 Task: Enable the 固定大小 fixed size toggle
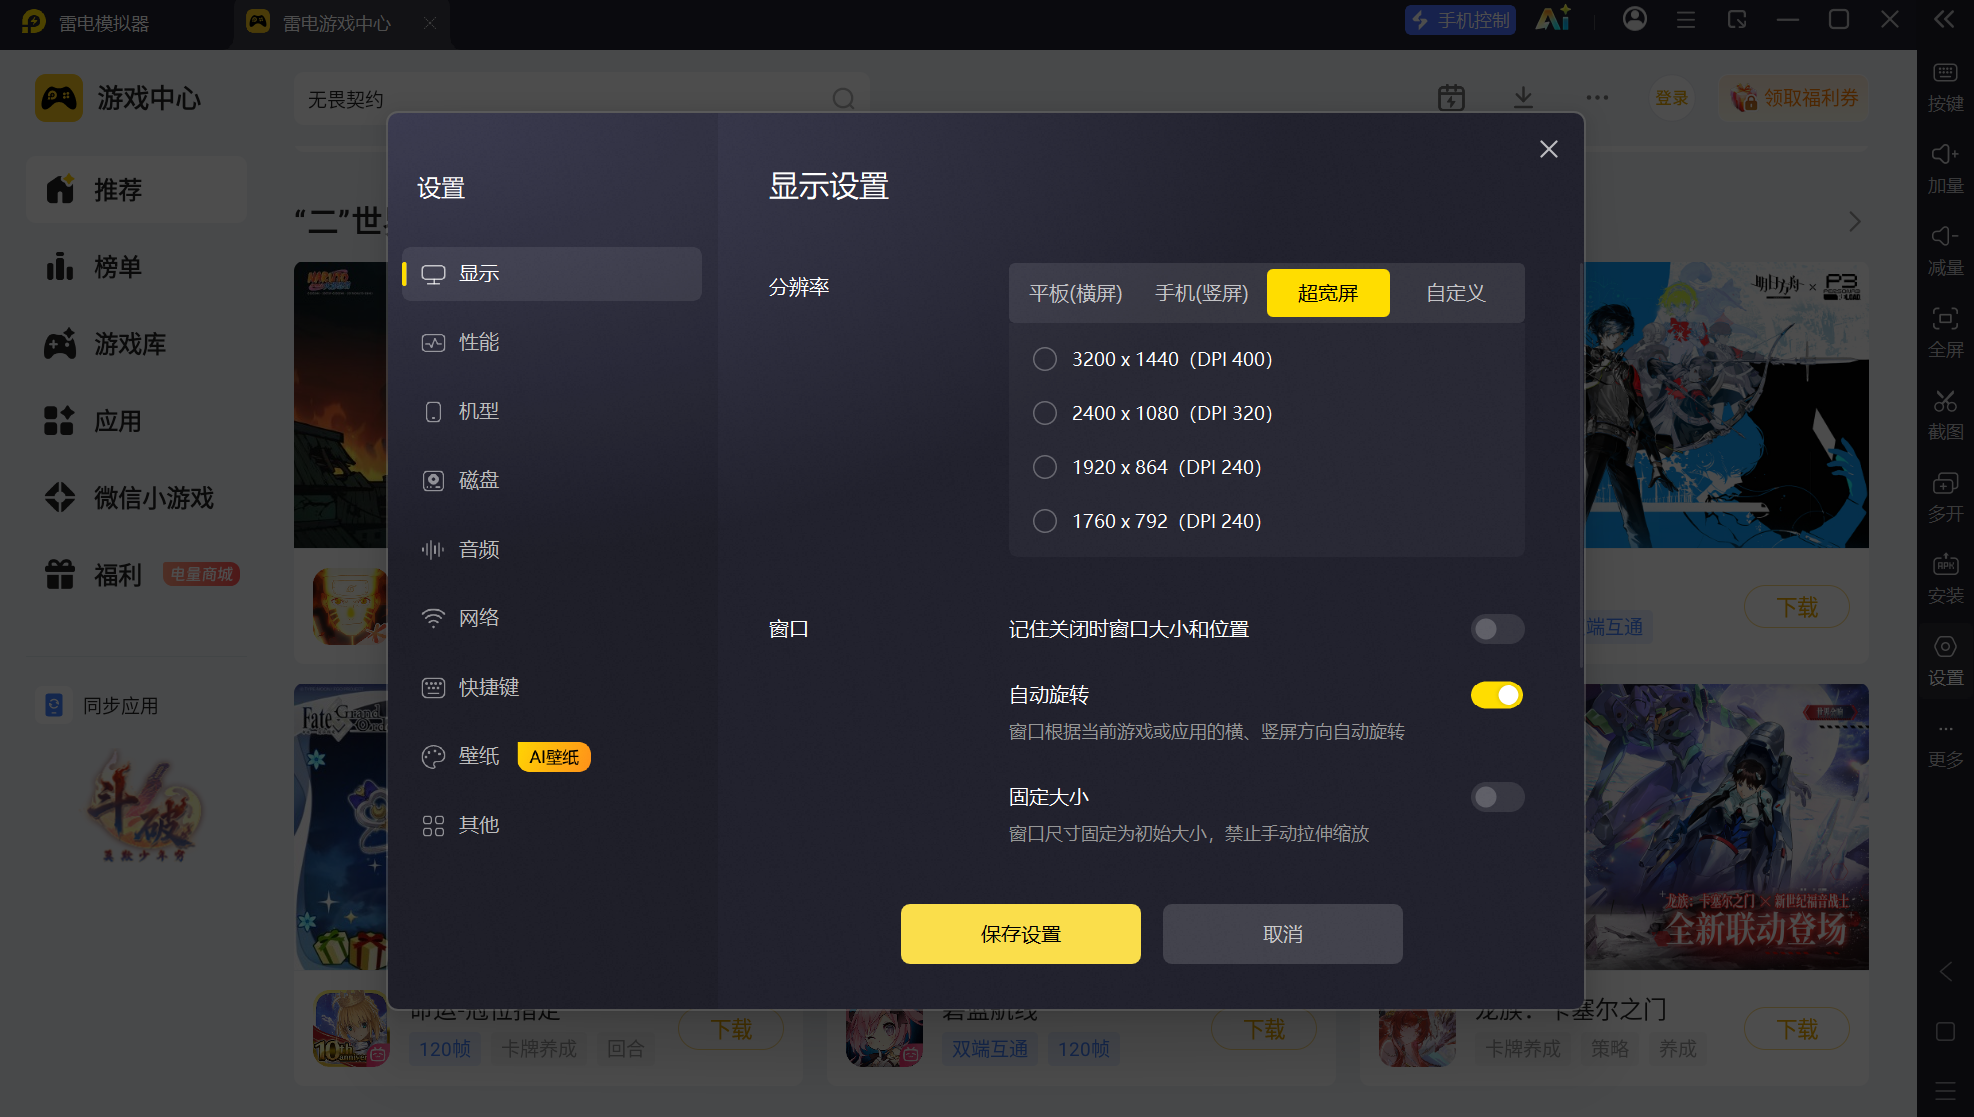point(1497,797)
